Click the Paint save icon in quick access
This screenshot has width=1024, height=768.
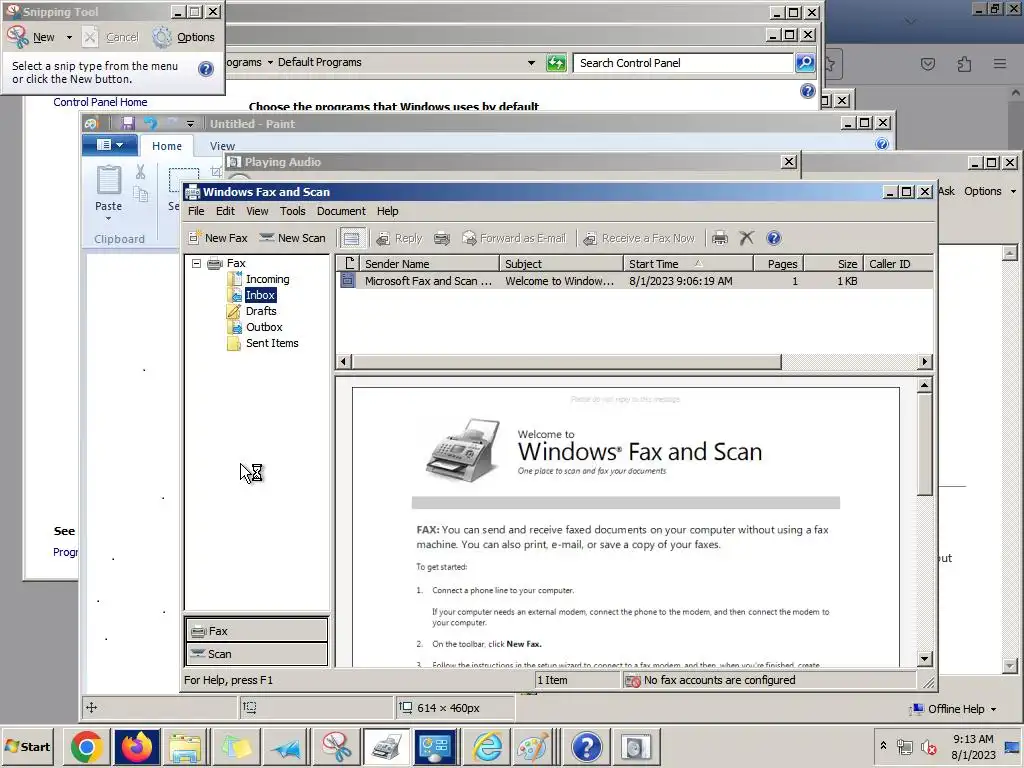pos(128,123)
